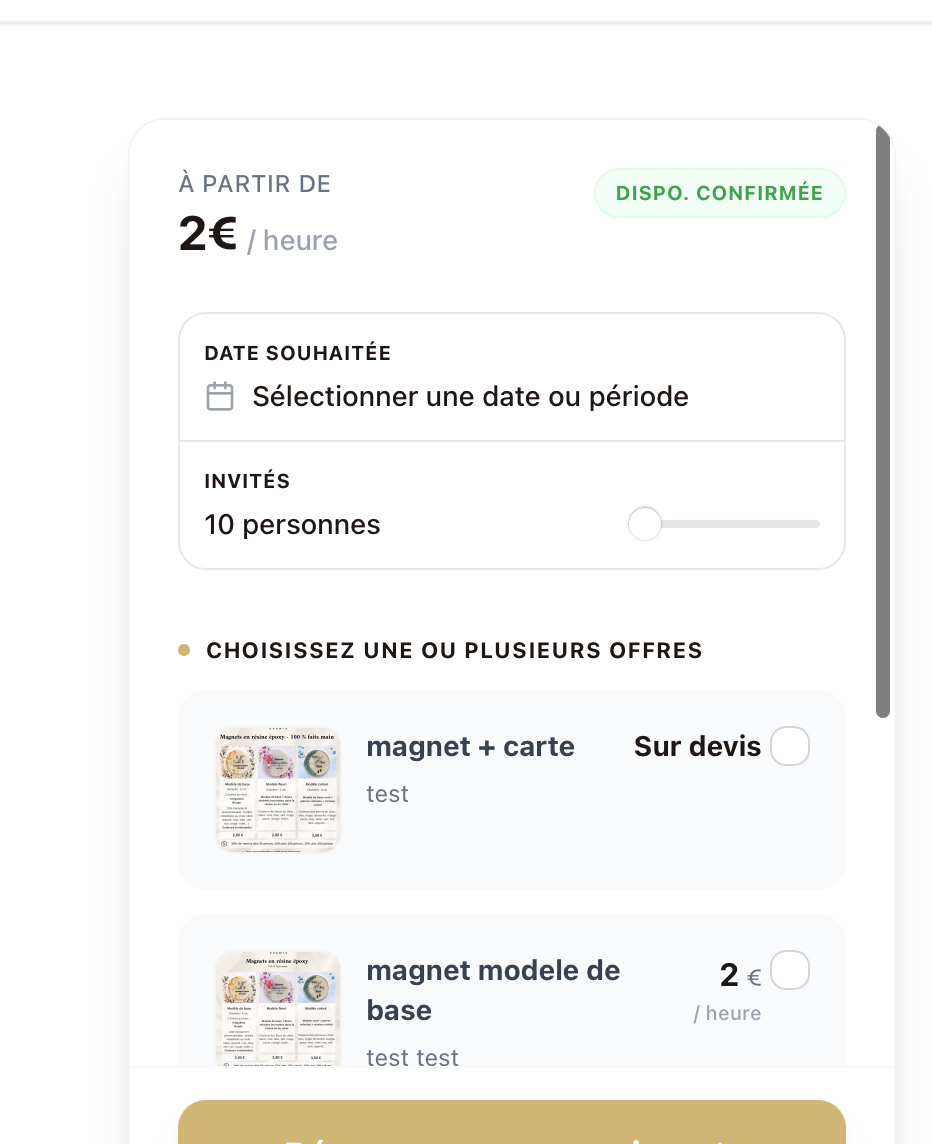Click the calendar icon in date field
The width and height of the screenshot is (932, 1144).
[x=220, y=396]
